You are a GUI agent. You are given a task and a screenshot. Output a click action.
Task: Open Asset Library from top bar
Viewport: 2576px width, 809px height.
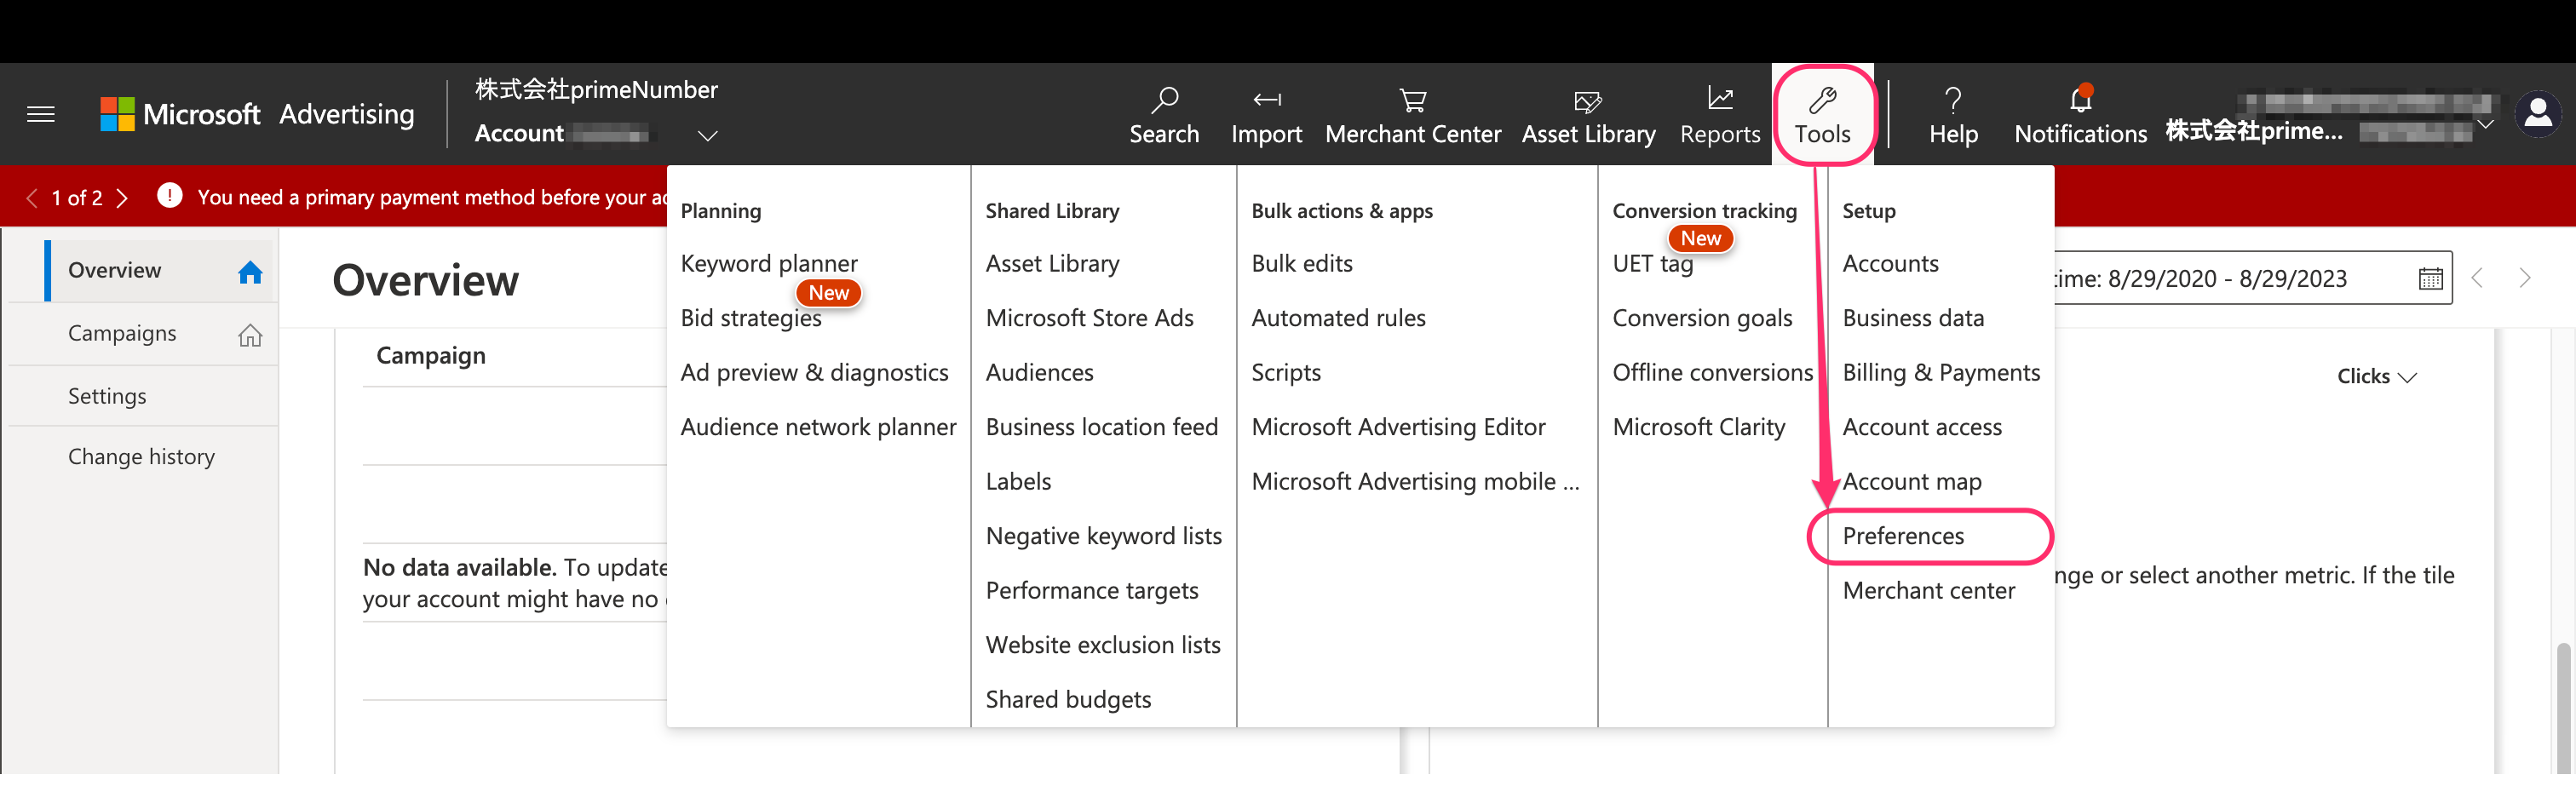1588,116
